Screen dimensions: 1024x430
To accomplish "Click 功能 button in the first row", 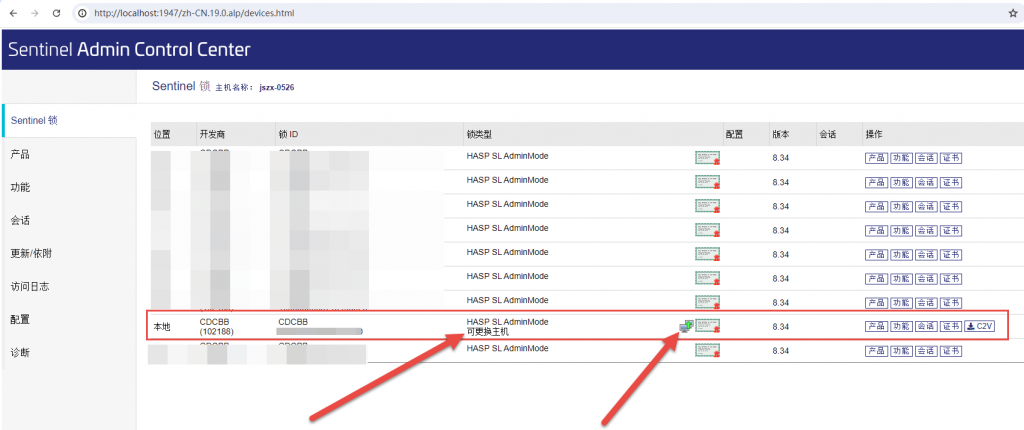I will [900, 157].
